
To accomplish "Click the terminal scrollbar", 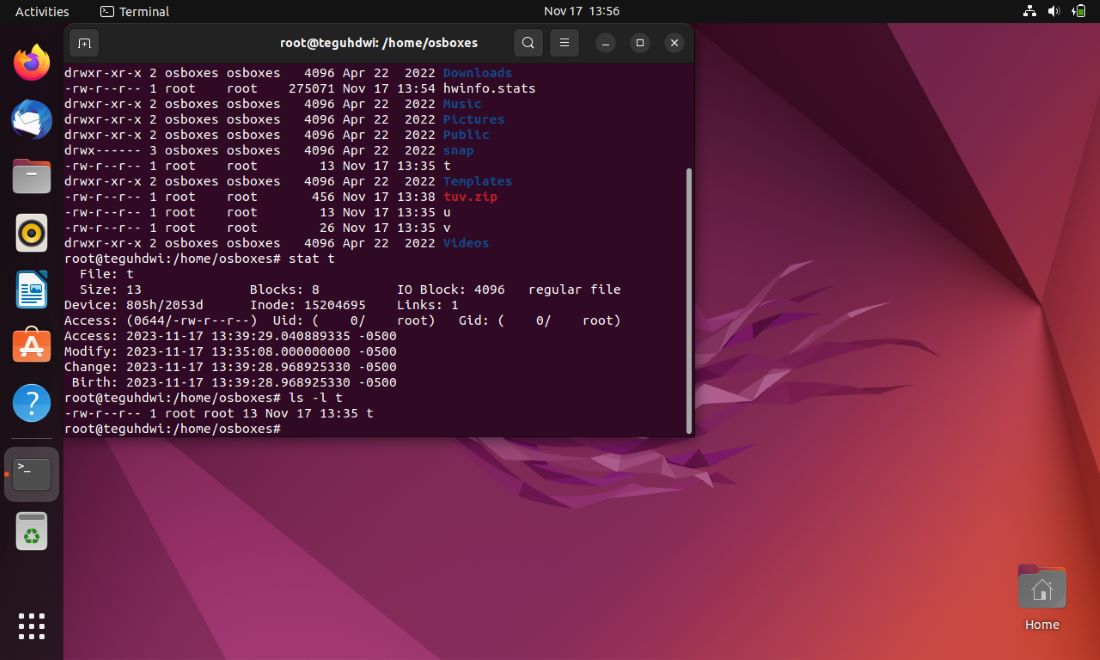I will [689, 300].
